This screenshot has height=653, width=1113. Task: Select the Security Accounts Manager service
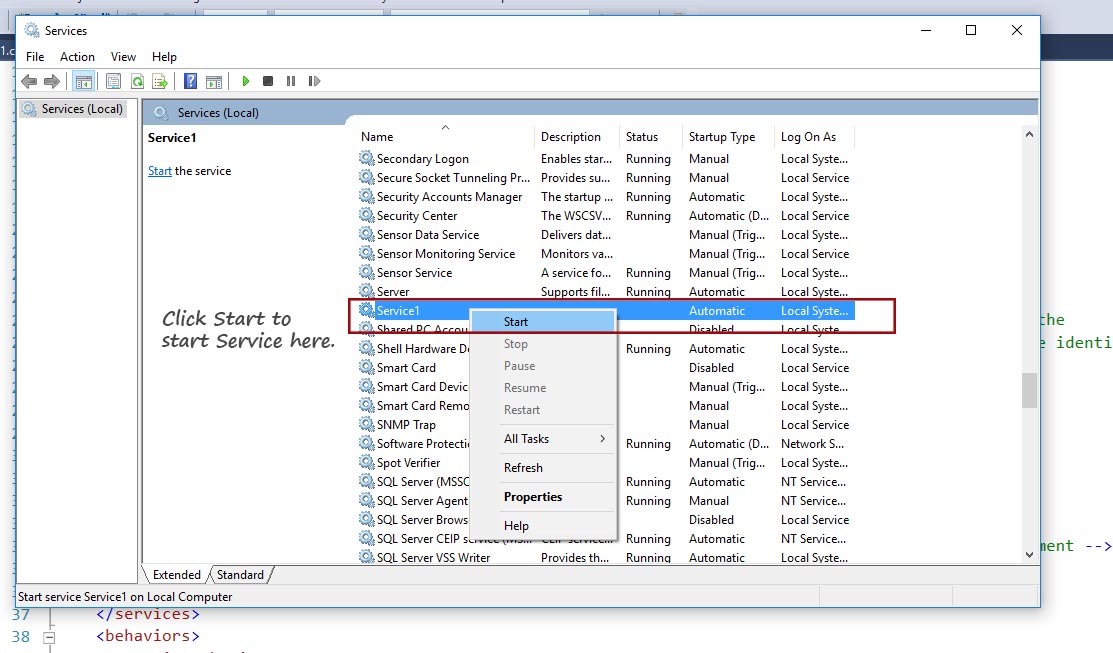click(x=605, y=197)
